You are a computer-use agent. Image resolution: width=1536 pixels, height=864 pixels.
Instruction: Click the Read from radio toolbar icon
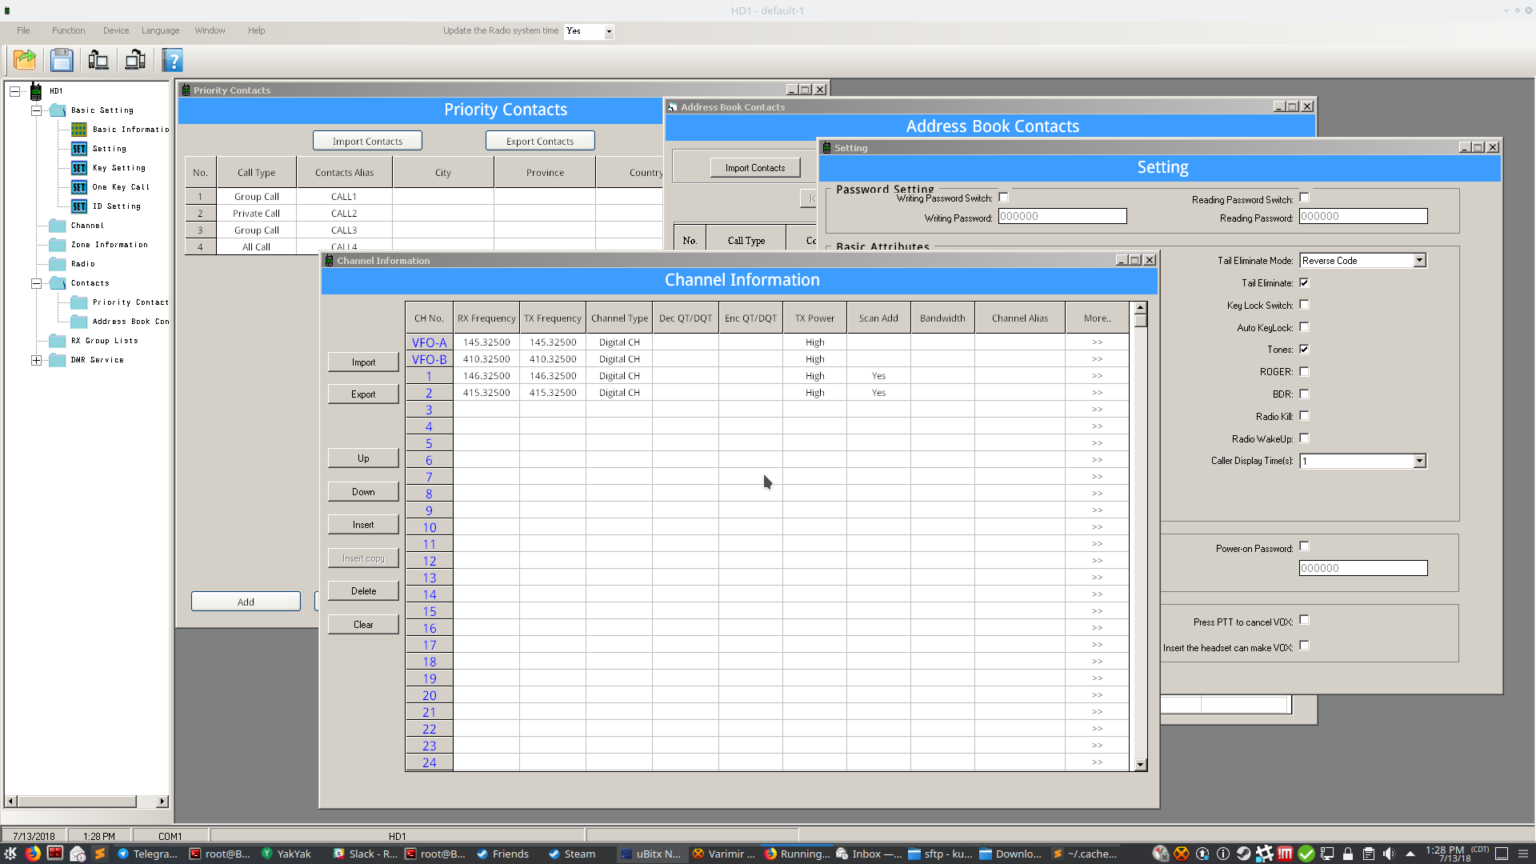(x=98, y=60)
